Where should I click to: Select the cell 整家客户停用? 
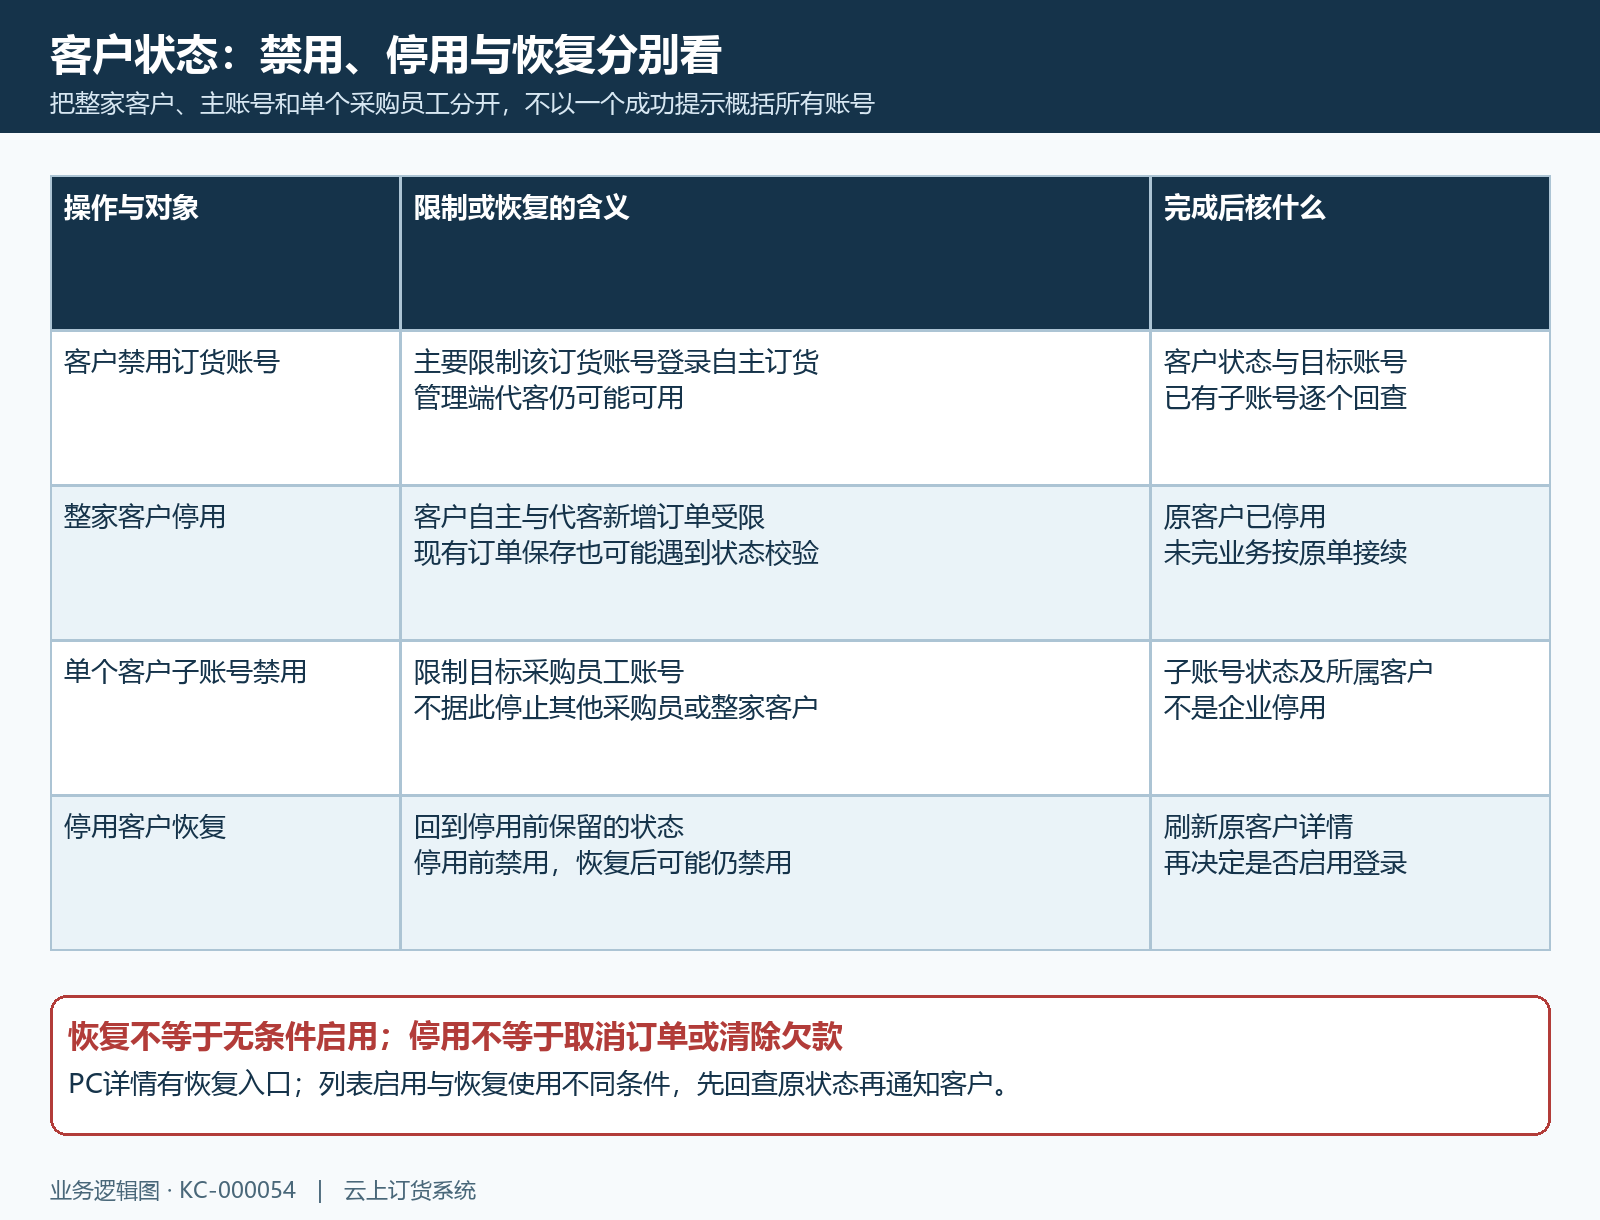tap(226, 563)
